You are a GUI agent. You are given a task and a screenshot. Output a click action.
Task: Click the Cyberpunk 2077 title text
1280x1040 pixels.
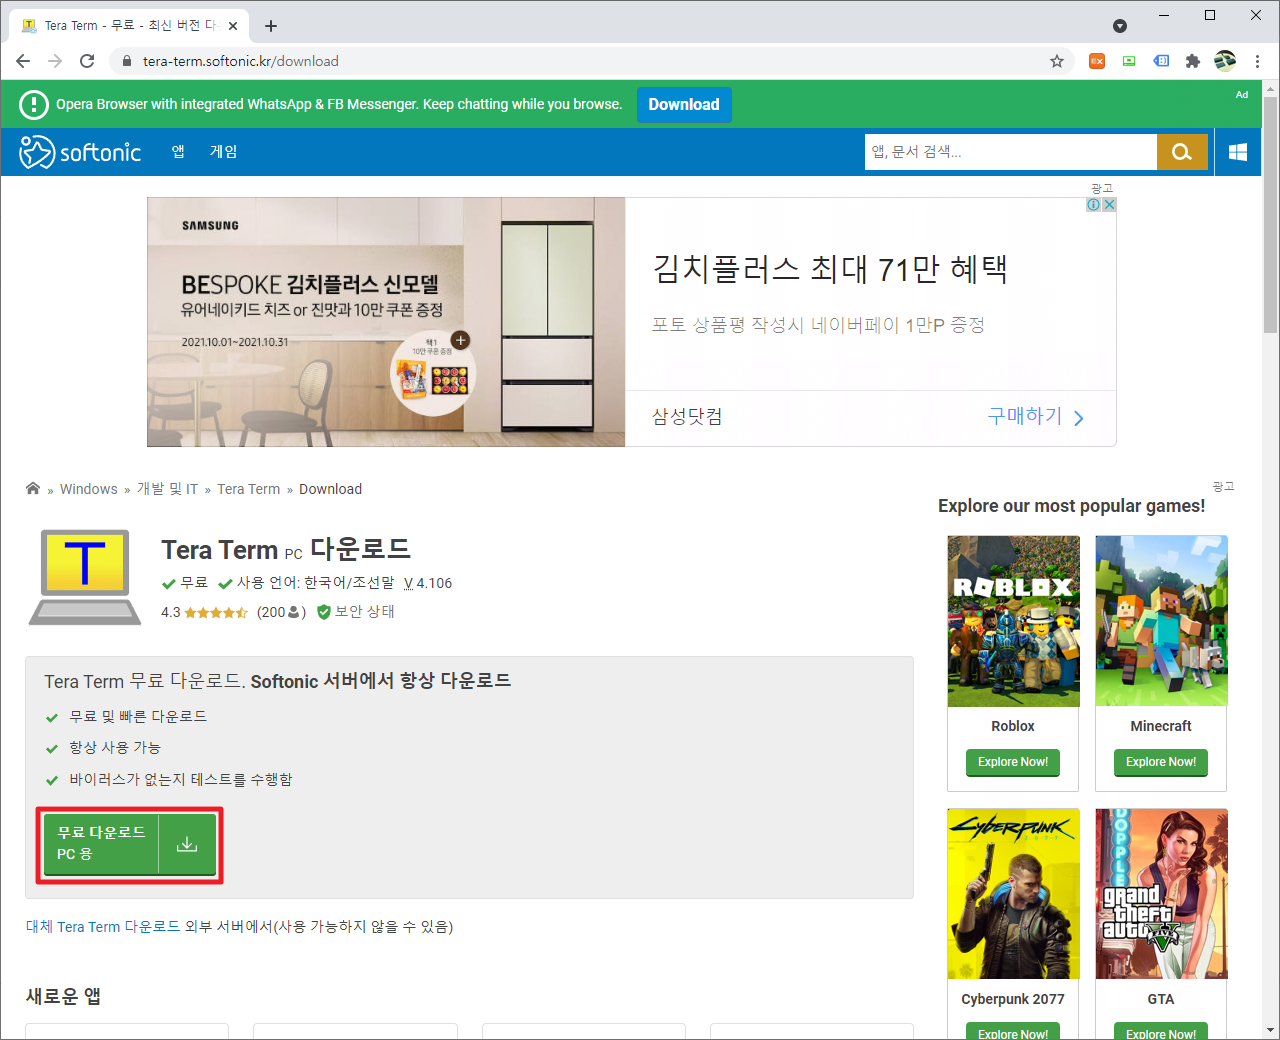coord(1013,999)
